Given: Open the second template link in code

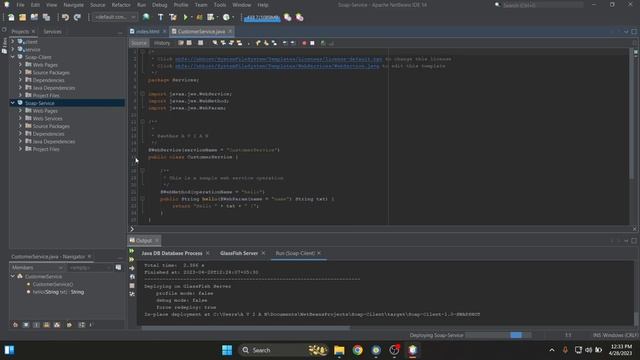Looking at the screenshot, I should tap(277, 66).
